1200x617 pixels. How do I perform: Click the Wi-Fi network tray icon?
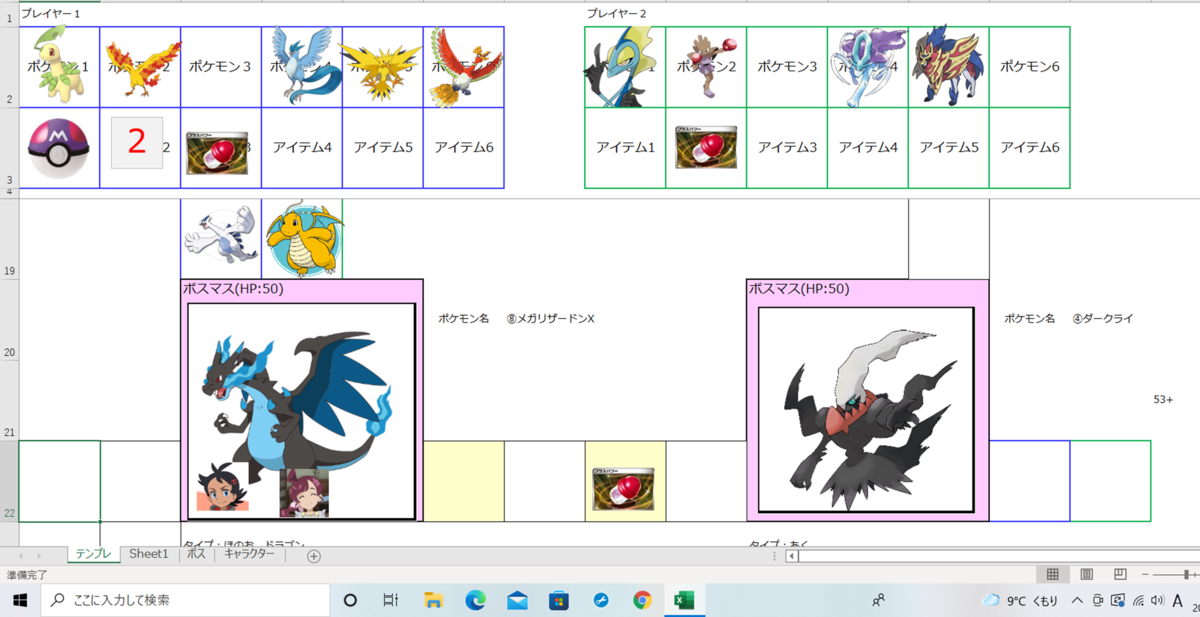[x=1138, y=600]
